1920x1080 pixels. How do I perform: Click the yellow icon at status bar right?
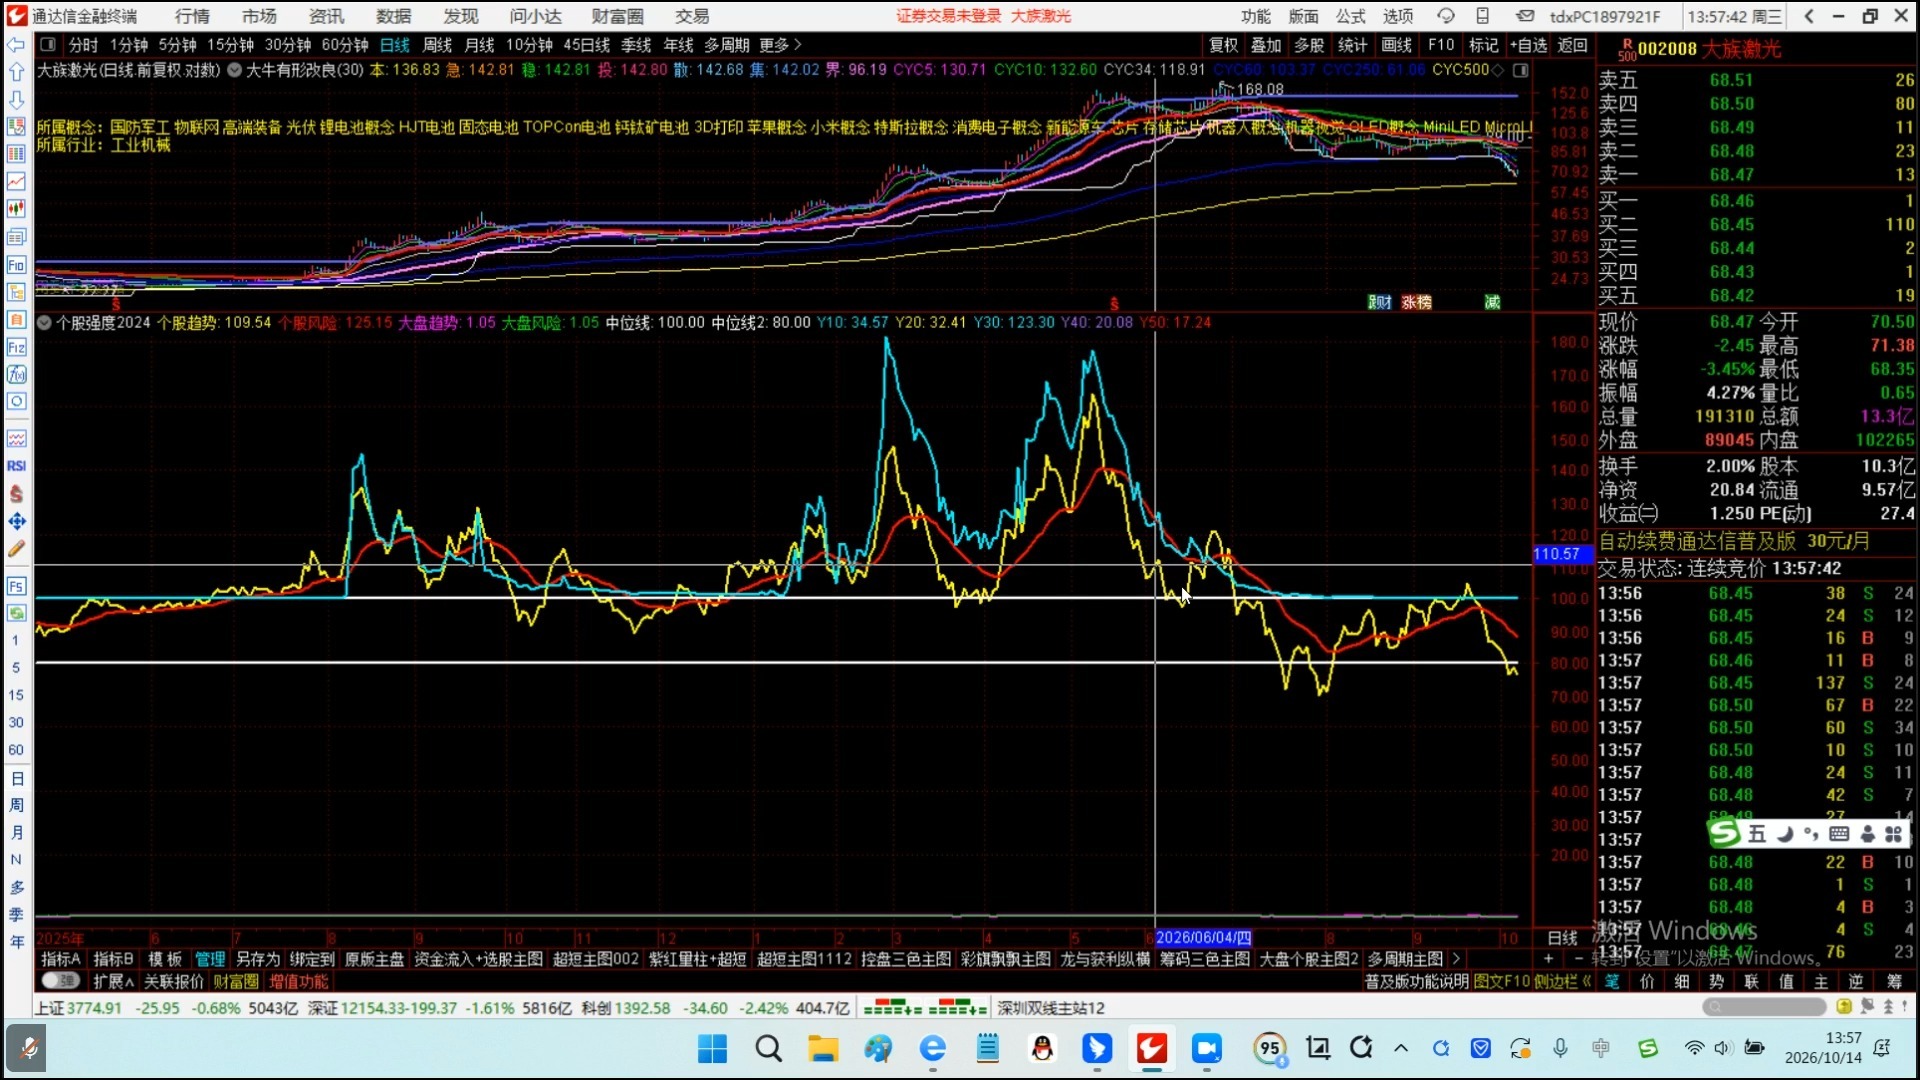[x=1843, y=1006]
